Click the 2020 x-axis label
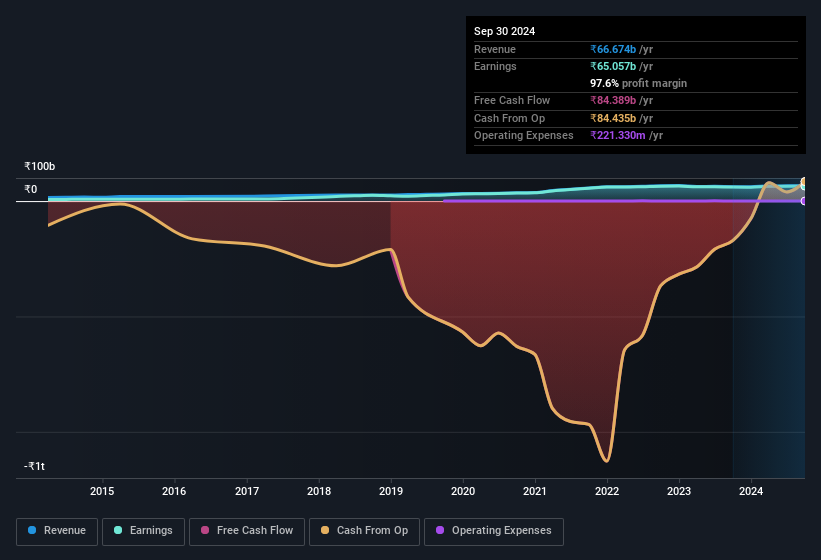The width and height of the screenshot is (821, 560). (463, 491)
